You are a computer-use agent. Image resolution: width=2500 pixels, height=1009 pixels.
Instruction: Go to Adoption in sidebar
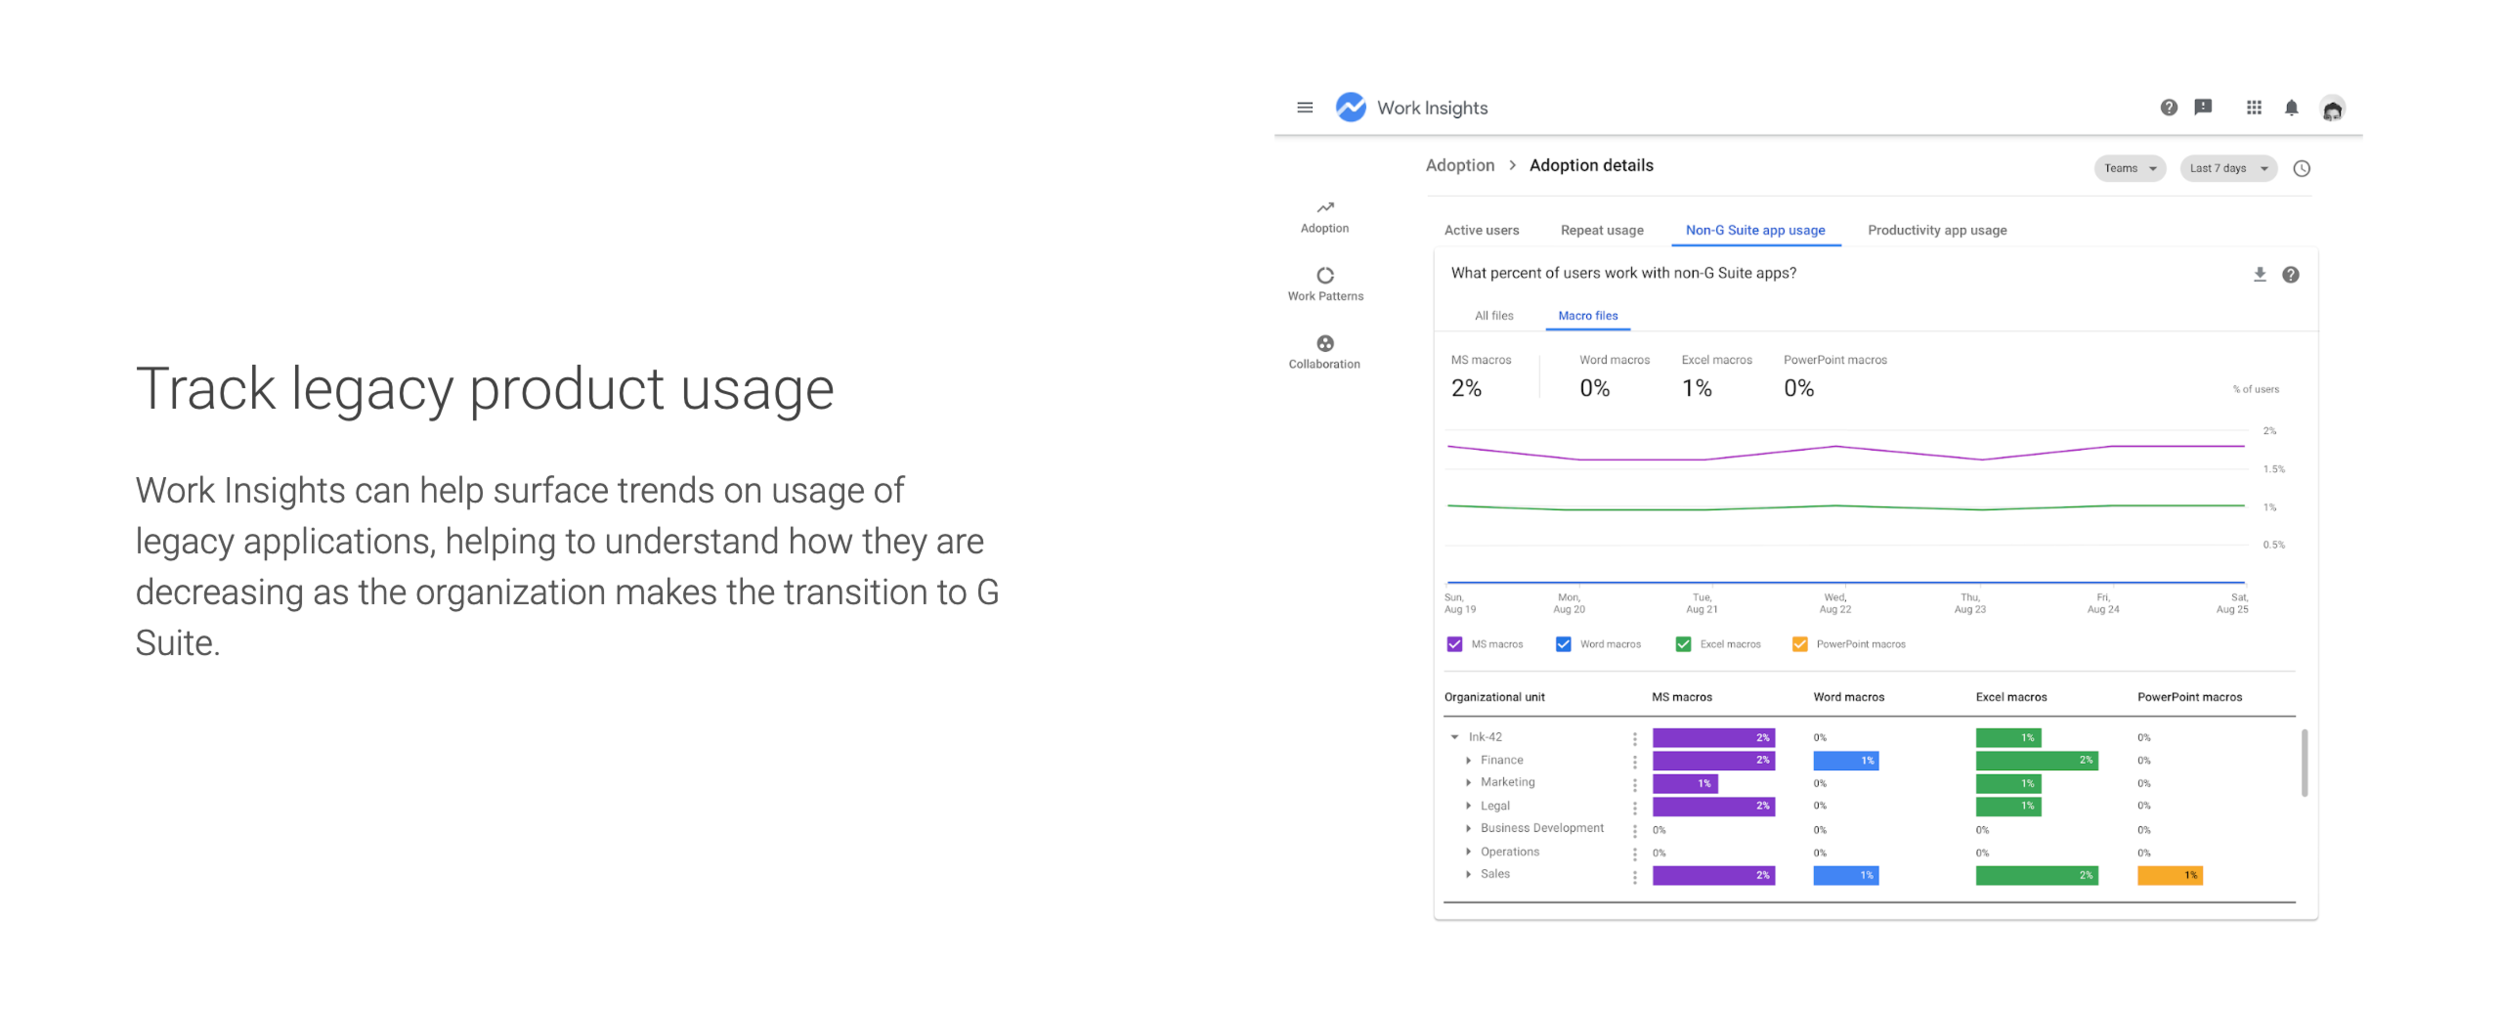[1324, 217]
